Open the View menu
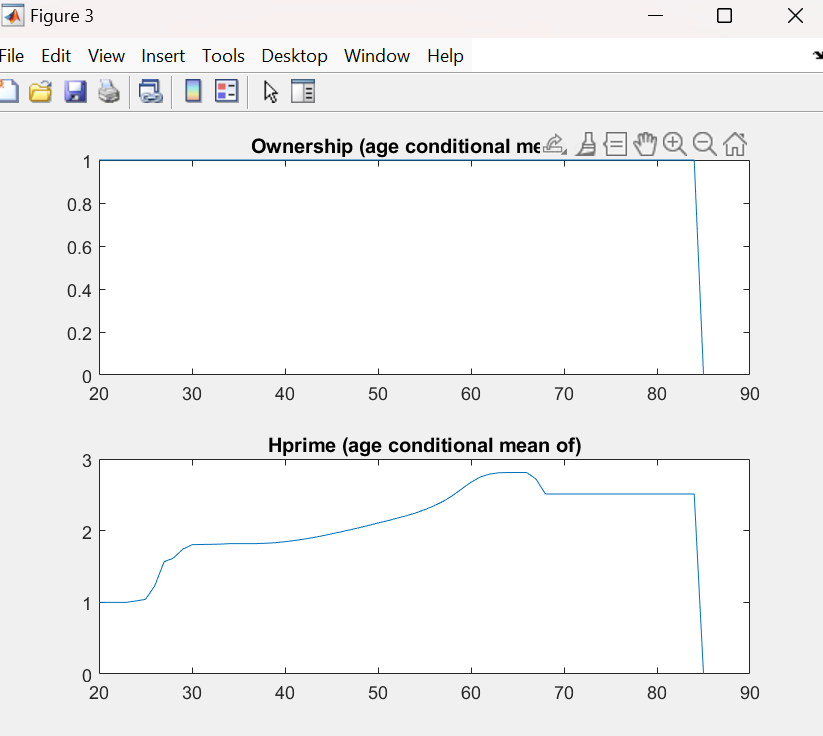The width and height of the screenshot is (823, 736). click(x=106, y=56)
